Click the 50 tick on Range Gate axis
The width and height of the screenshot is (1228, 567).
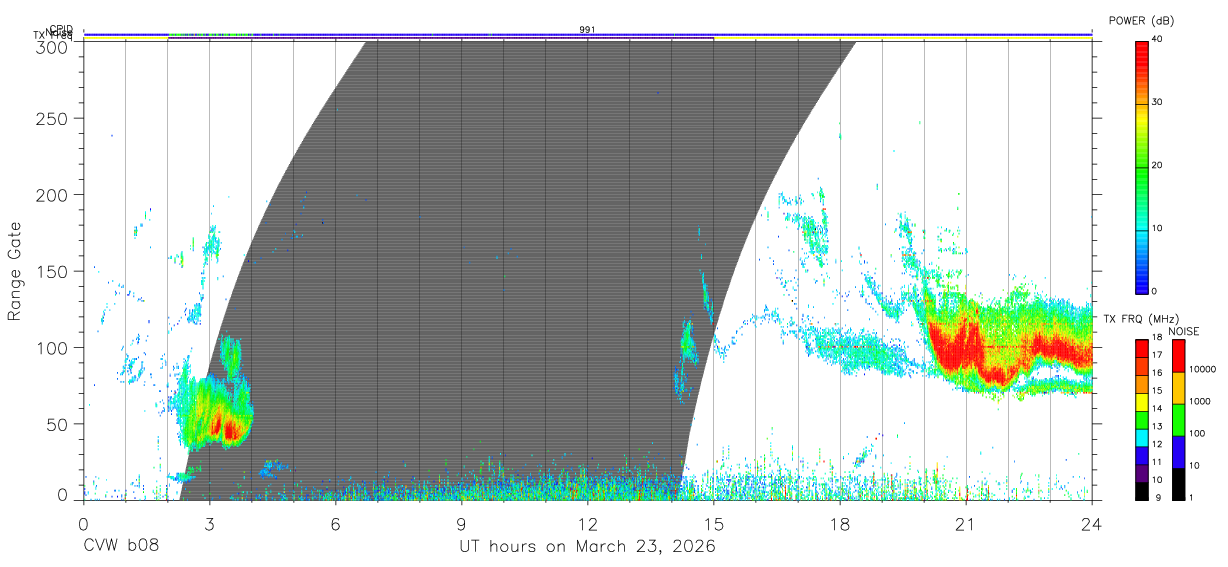(x=57, y=424)
